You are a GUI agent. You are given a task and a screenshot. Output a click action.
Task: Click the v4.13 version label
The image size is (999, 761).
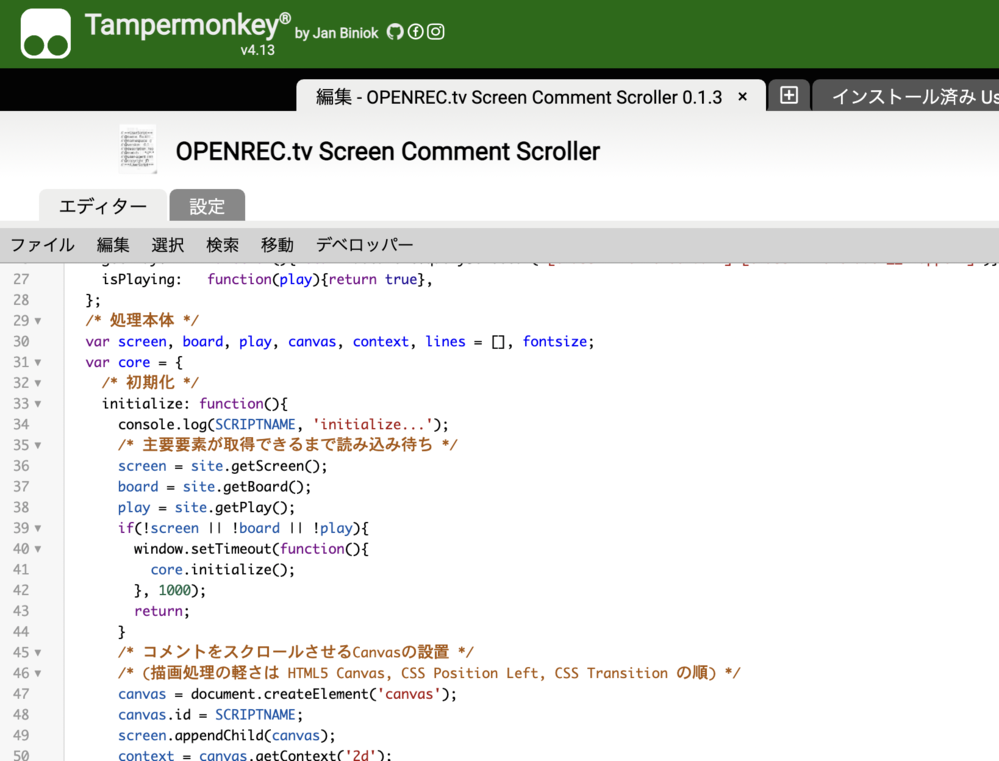pos(257,50)
